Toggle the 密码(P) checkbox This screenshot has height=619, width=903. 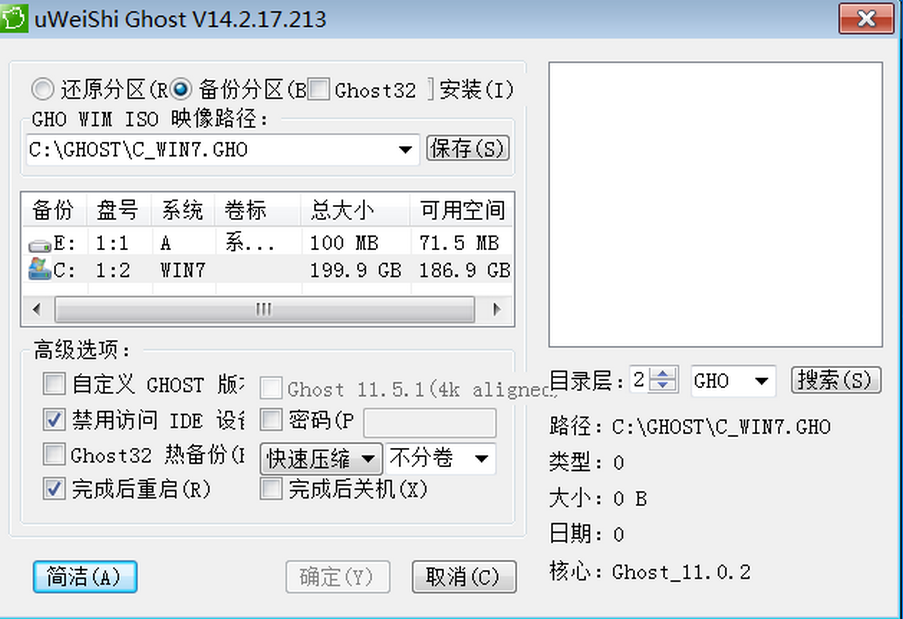pos(271,420)
